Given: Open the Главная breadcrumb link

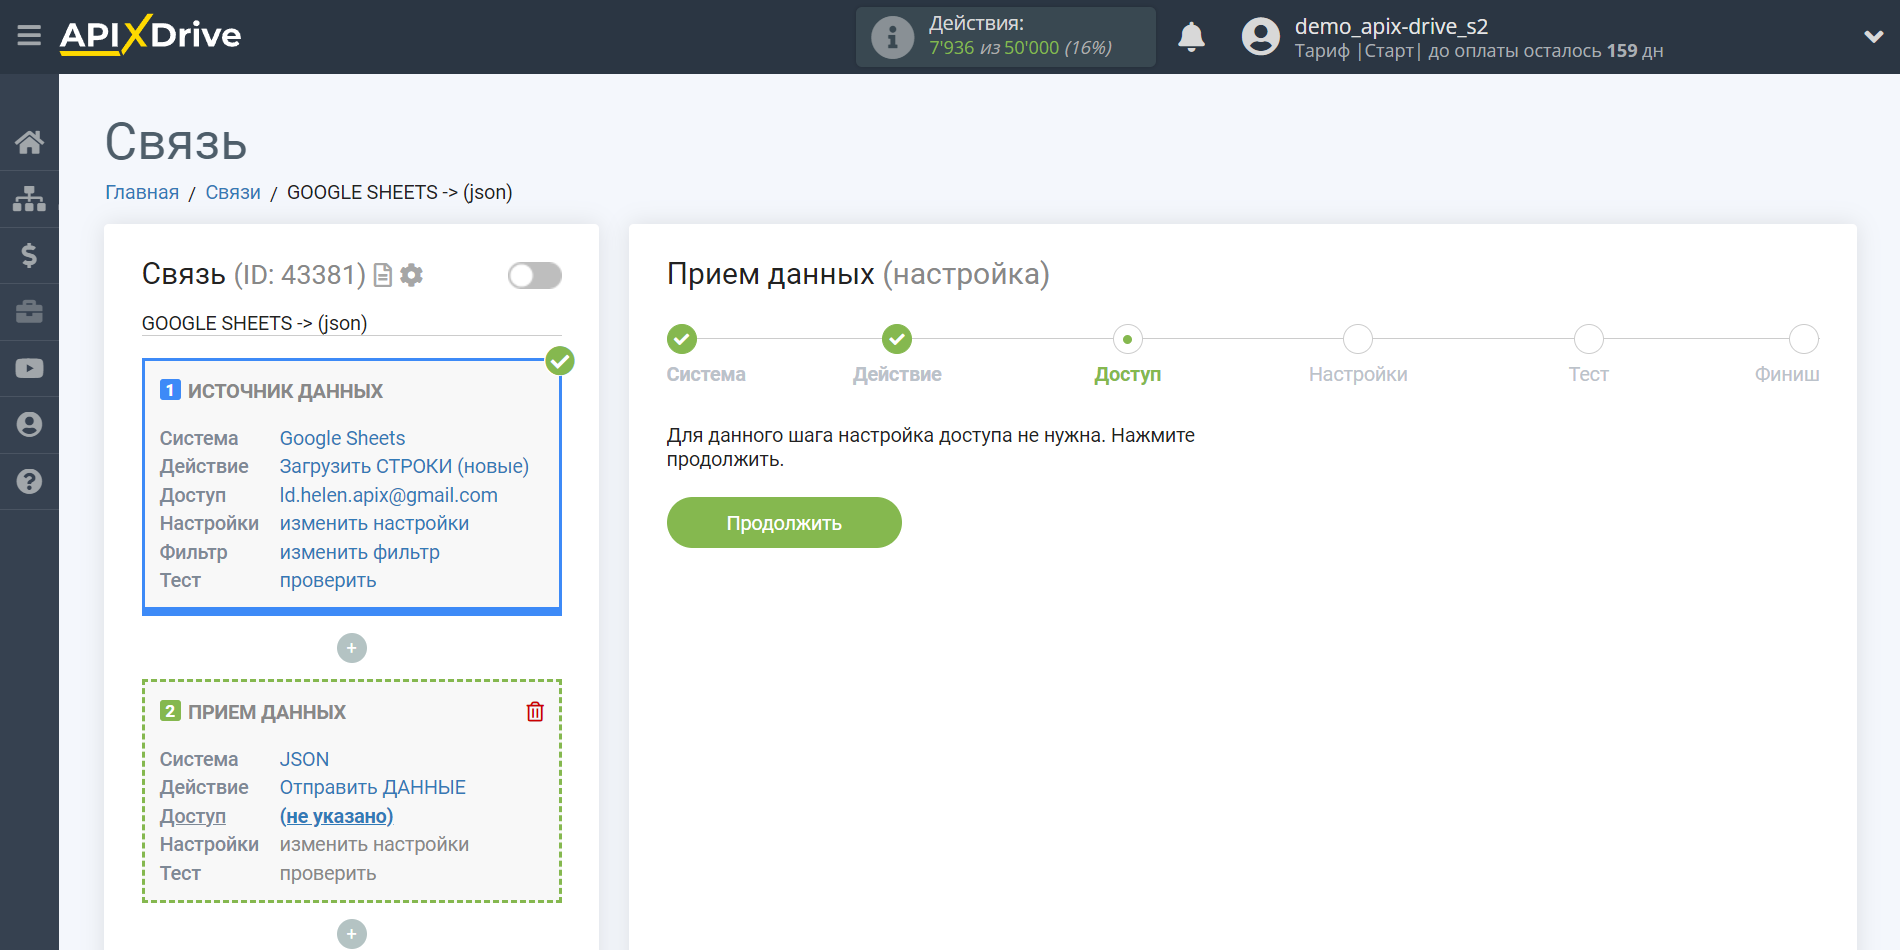Looking at the screenshot, I should [142, 192].
